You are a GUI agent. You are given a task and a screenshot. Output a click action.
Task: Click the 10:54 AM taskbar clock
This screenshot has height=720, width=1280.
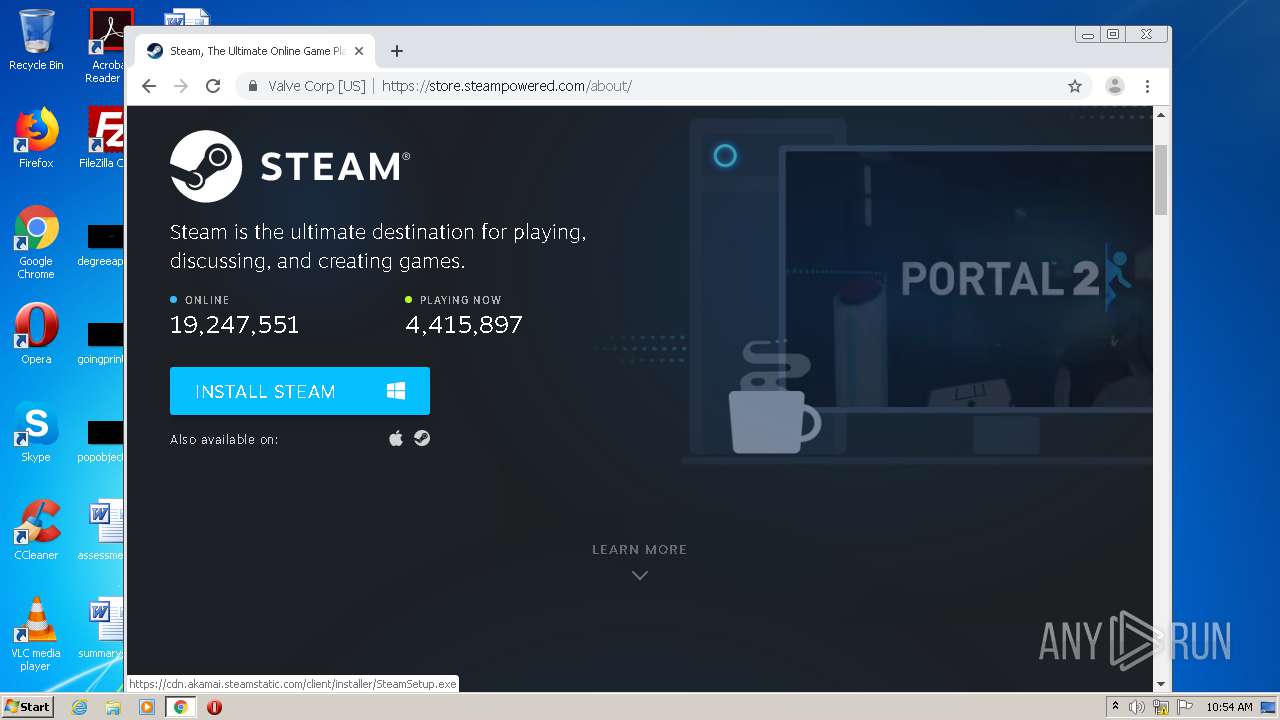1229,707
